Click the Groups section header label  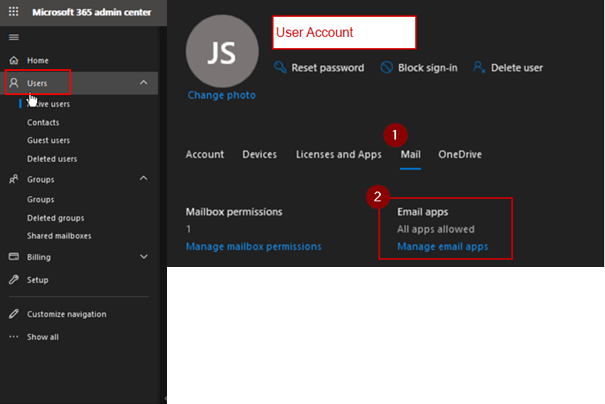pos(41,180)
